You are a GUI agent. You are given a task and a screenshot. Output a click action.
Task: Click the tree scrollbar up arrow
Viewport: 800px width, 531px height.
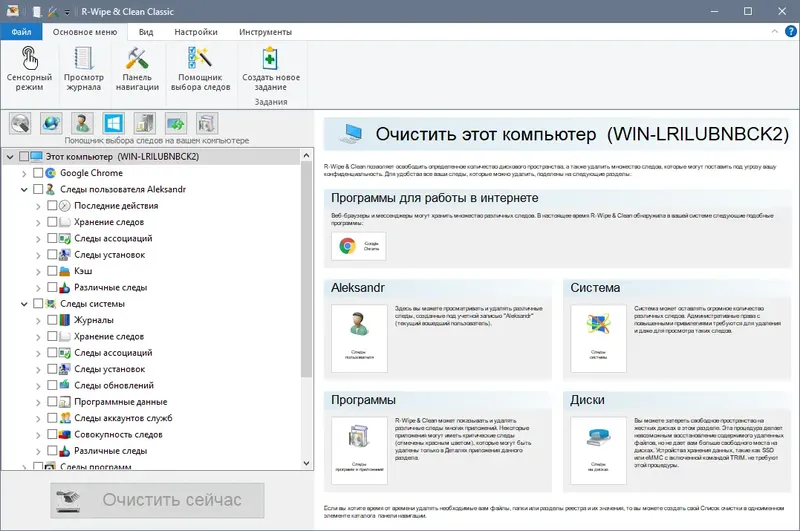(306, 155)
